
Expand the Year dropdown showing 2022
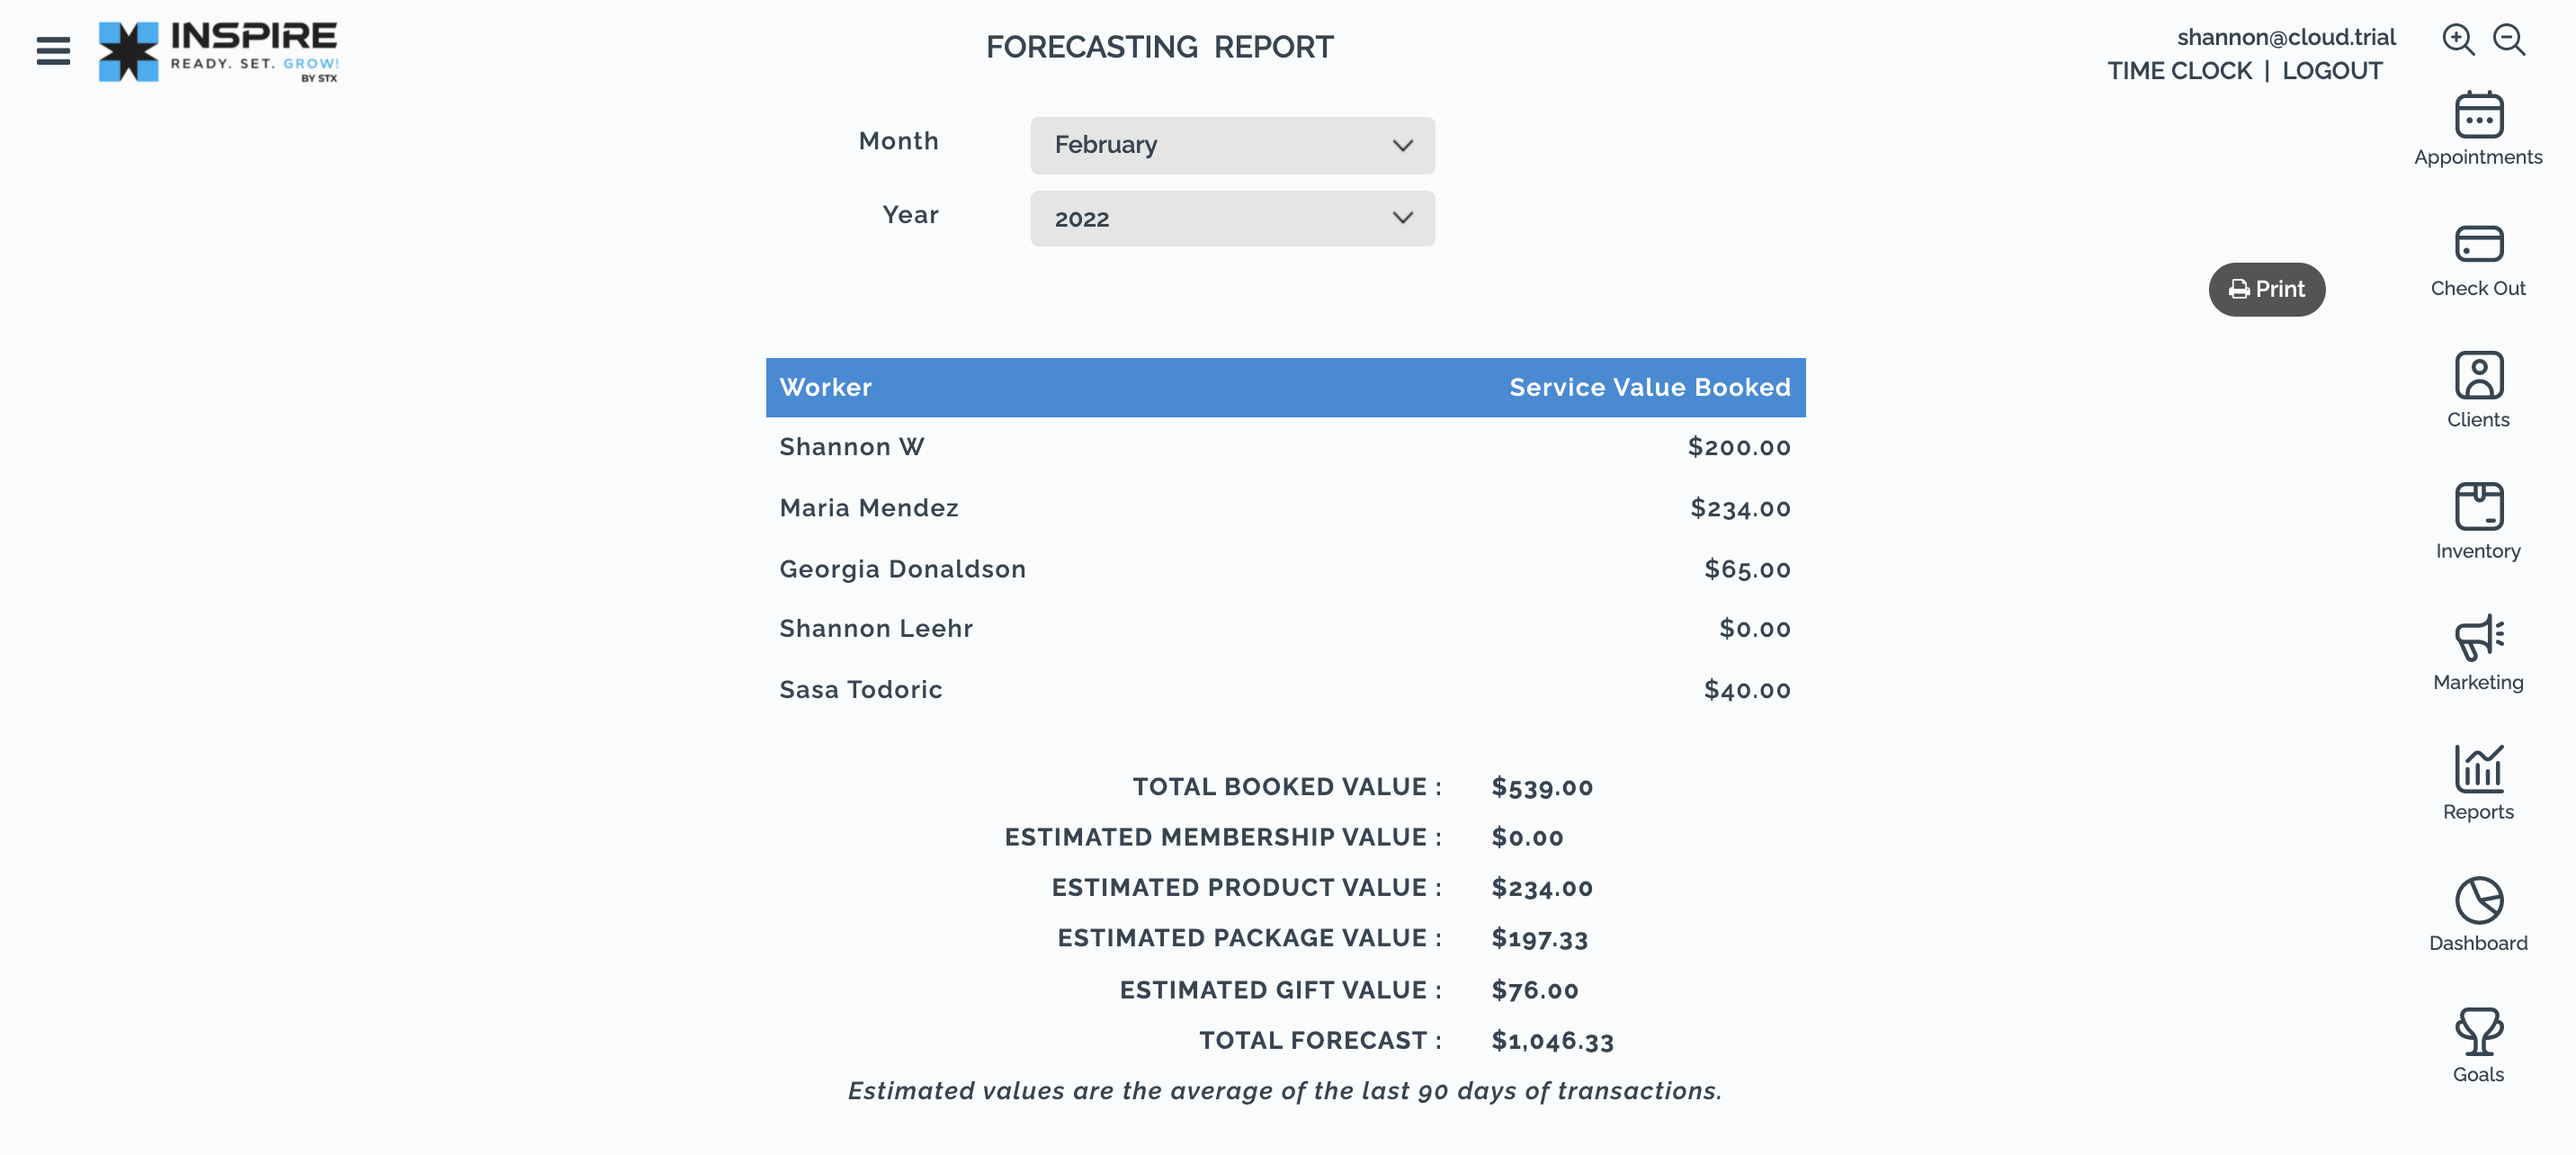click(1232, 218)
